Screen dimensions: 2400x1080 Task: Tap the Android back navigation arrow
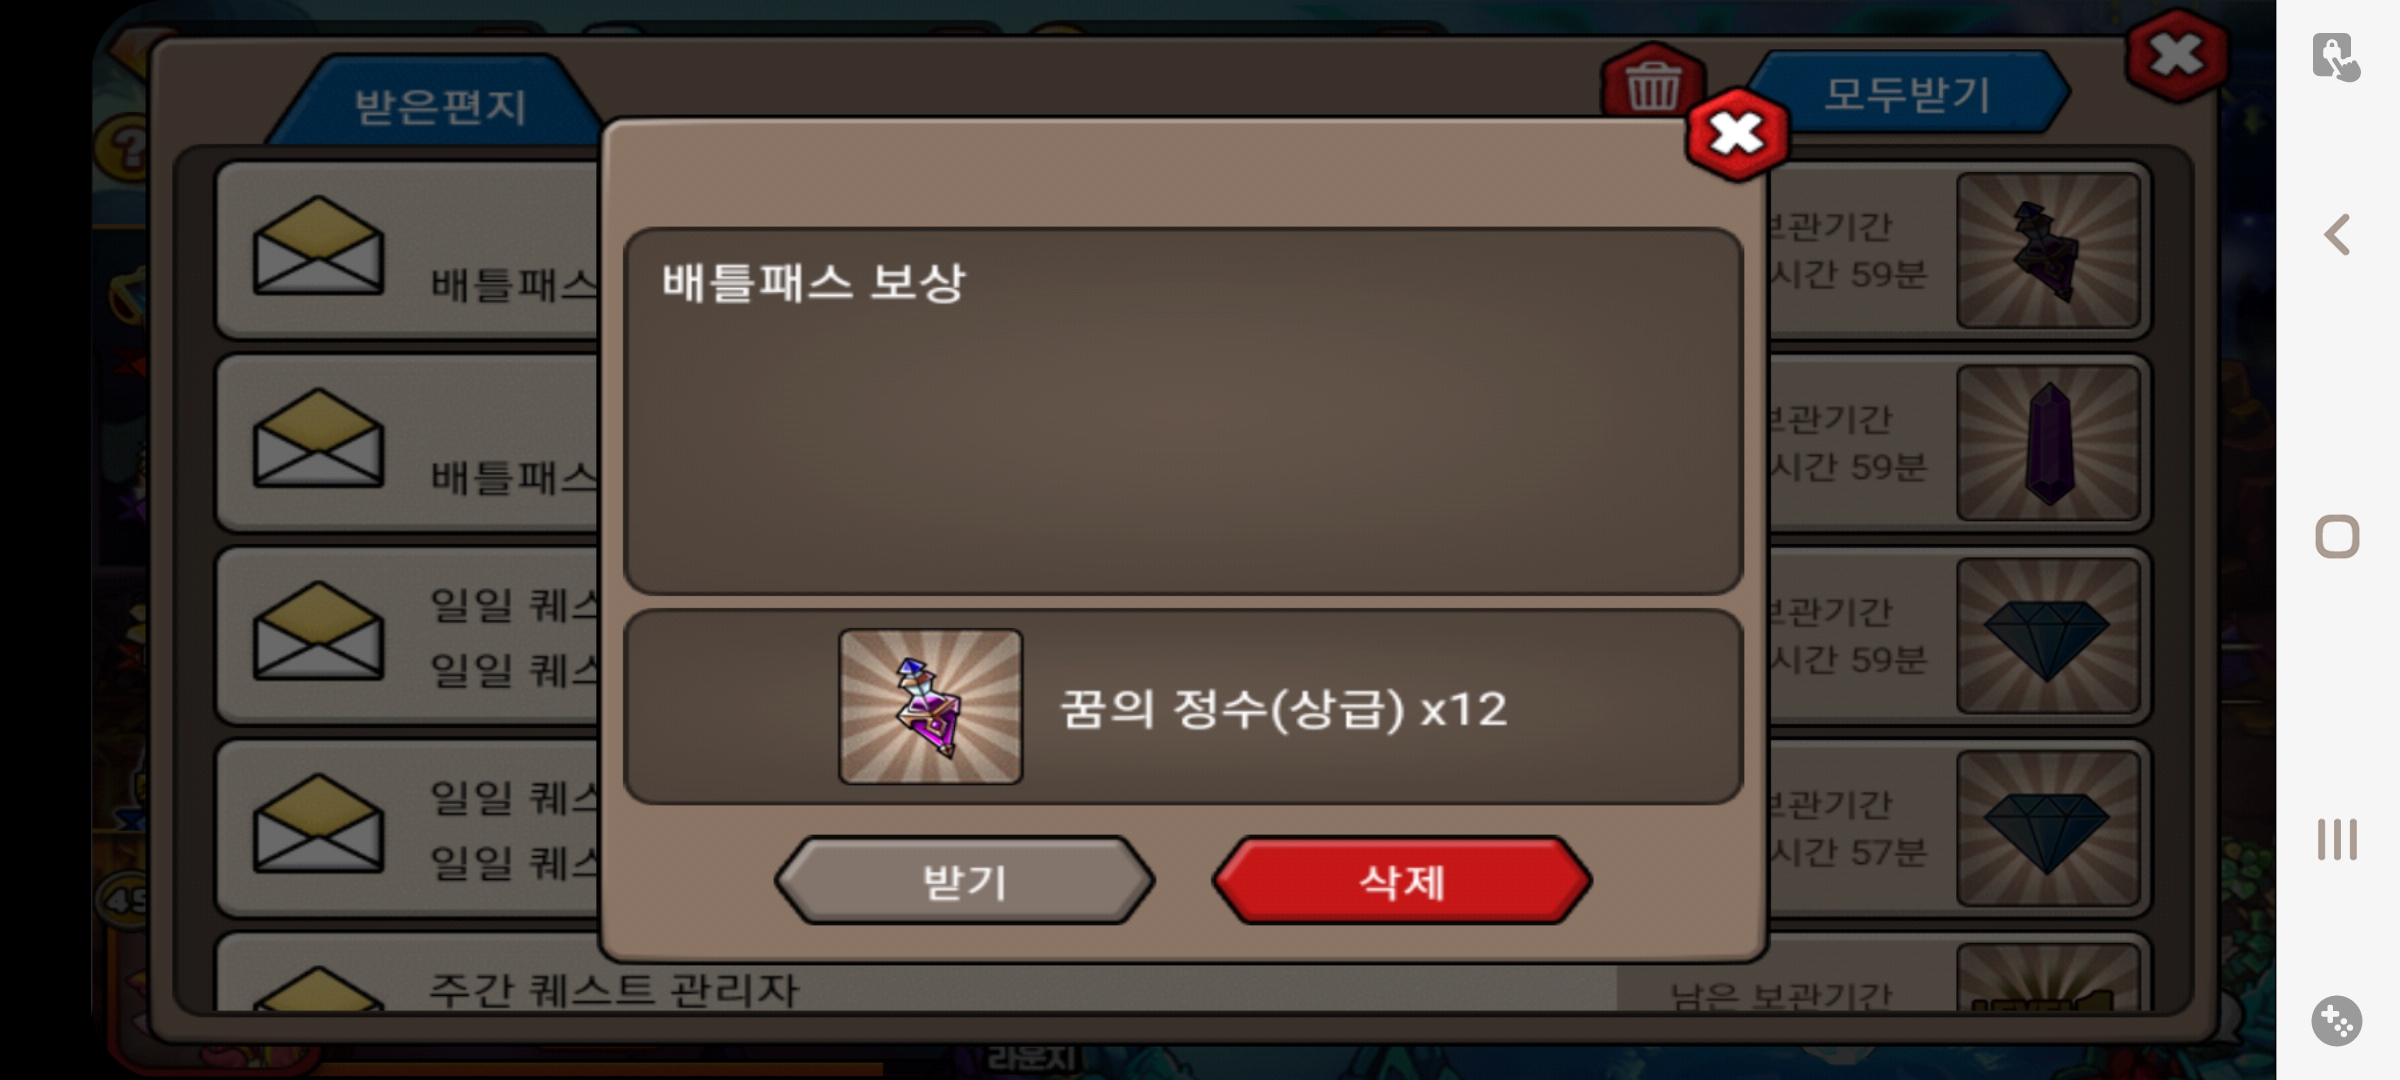2337,235
